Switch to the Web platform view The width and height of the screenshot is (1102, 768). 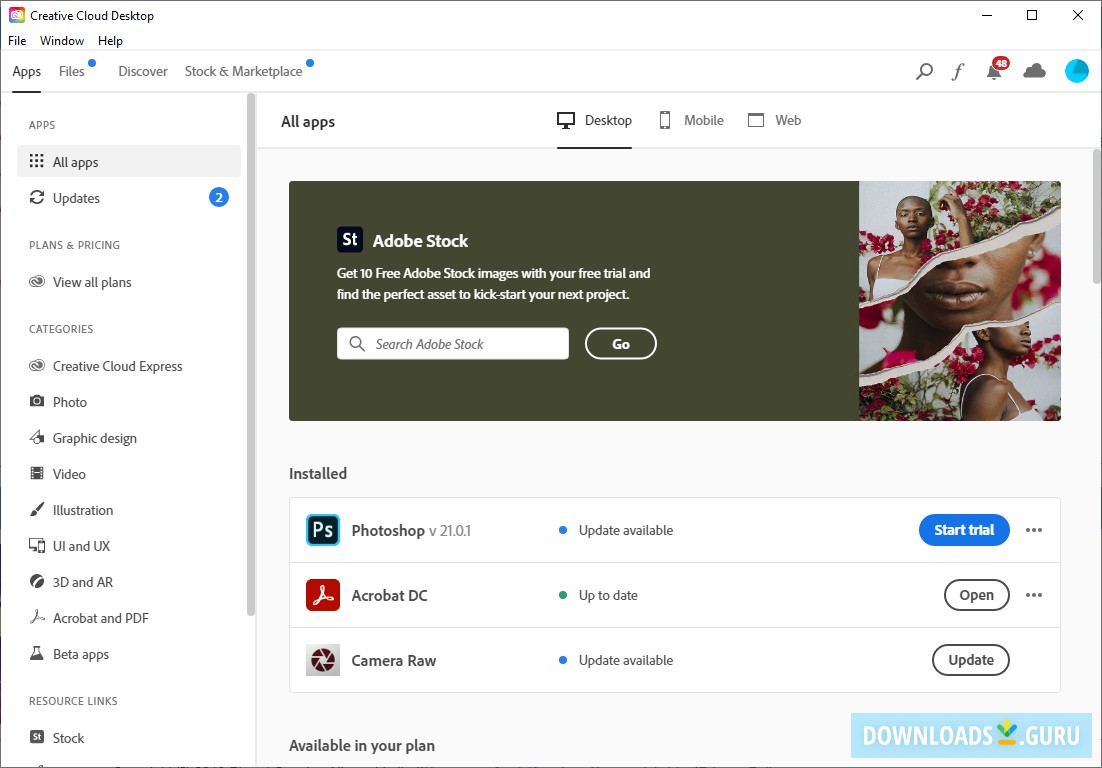(x=775, y=120)
